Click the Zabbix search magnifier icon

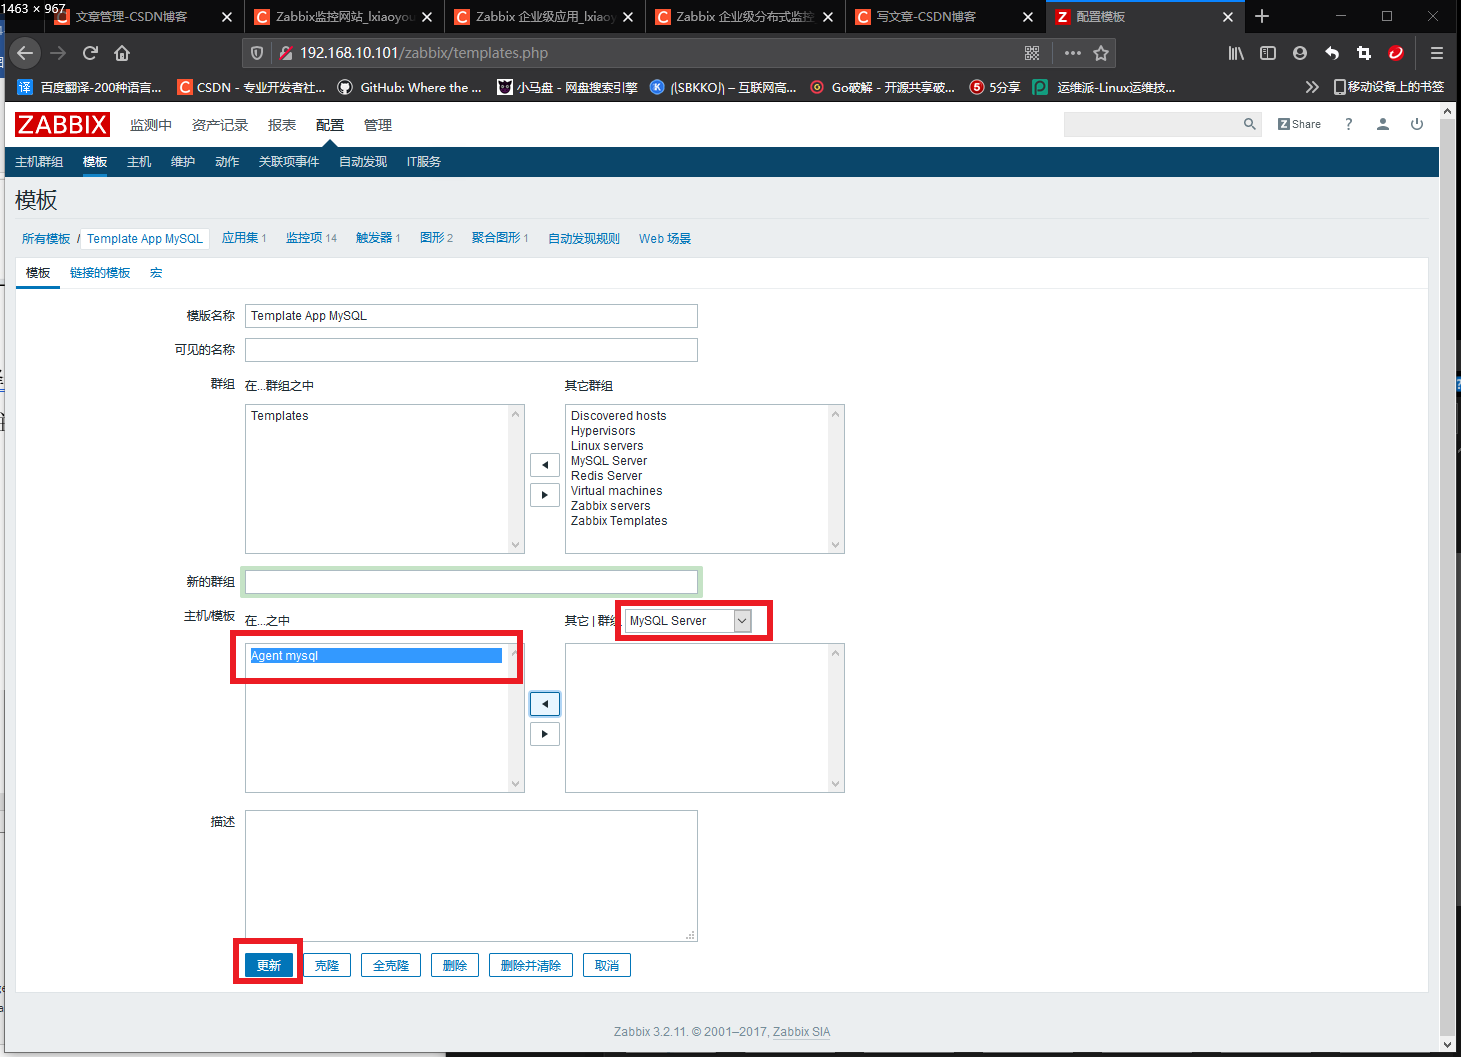pos(1249,124)
